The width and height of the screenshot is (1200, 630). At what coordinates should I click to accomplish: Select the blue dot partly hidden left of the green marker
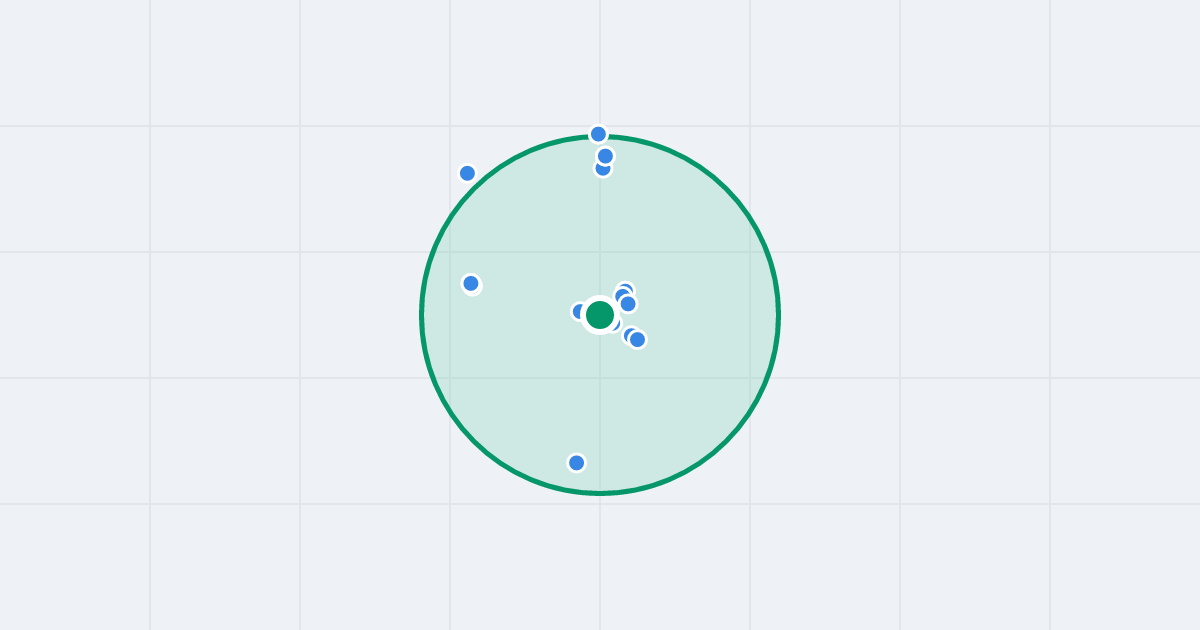click(x=579, y=311)
